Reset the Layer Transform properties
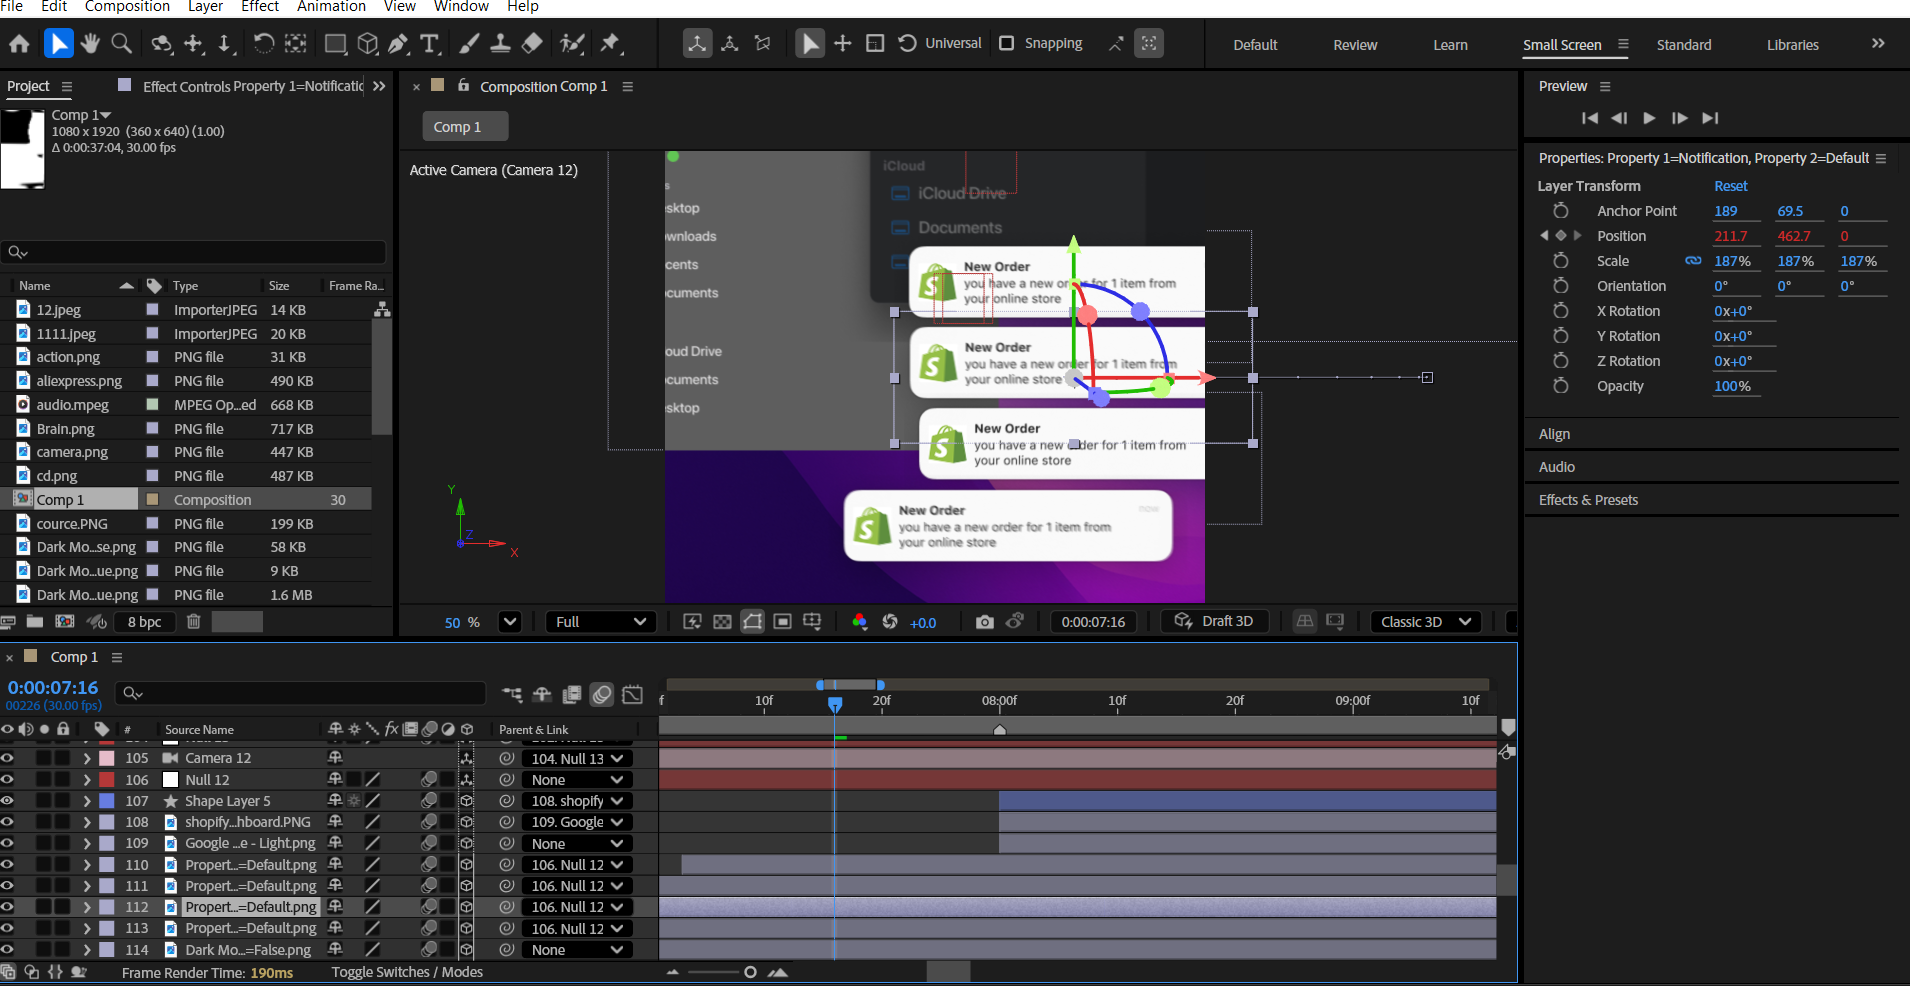 pyautogui.click(x=1730, y=186)
